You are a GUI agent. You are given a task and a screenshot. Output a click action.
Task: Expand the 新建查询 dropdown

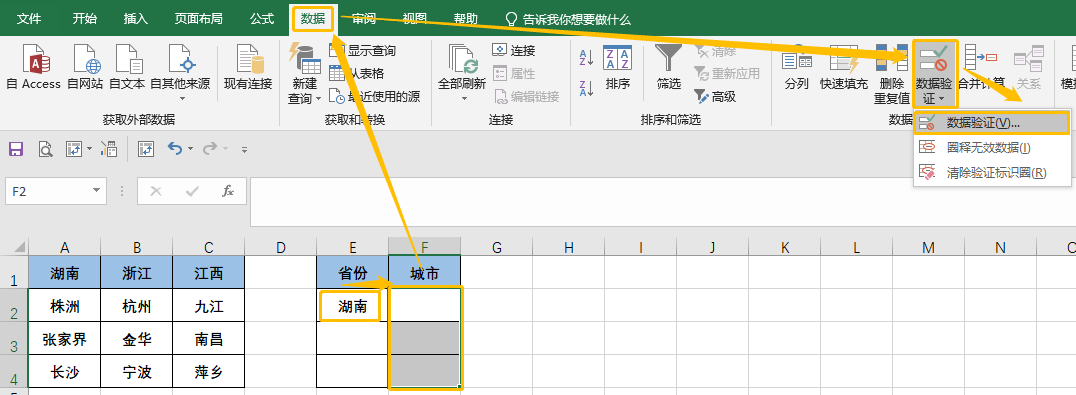pyautogui.click(x=318, y=99)
